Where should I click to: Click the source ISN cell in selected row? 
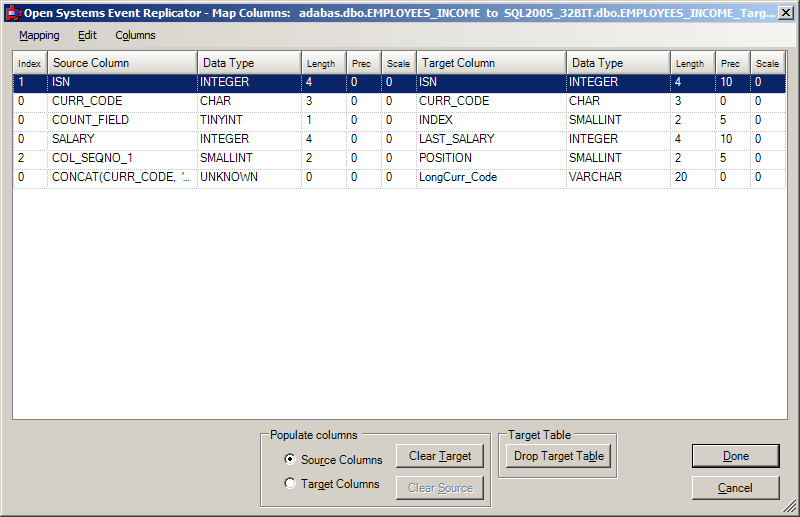122,82
